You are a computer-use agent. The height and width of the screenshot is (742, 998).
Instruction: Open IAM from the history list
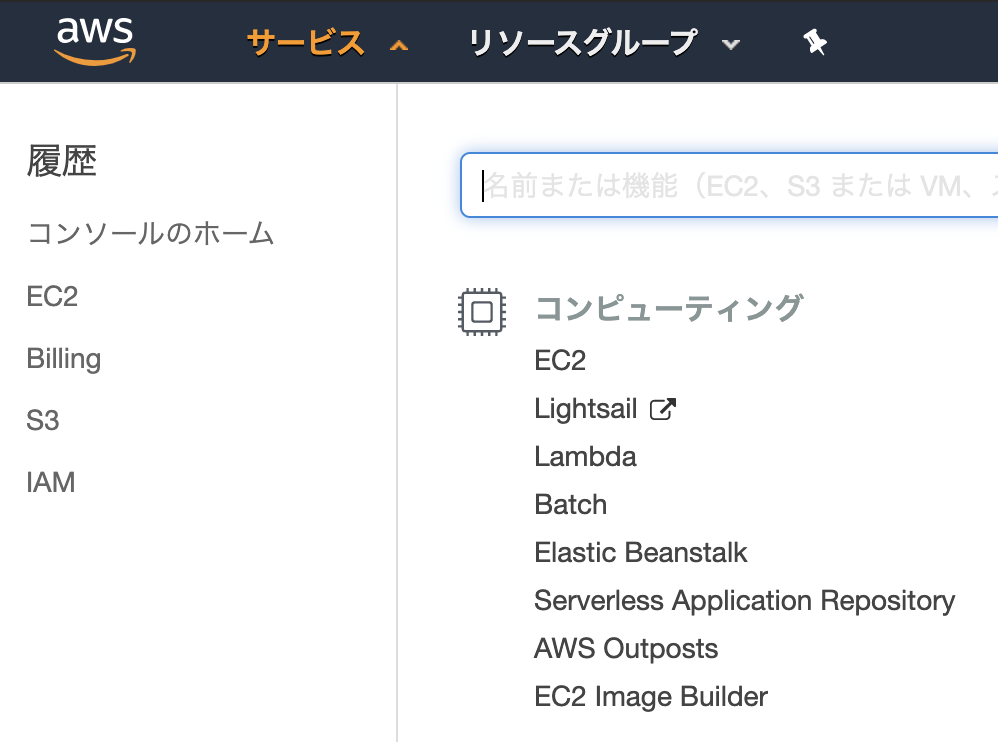pos(50,482)
